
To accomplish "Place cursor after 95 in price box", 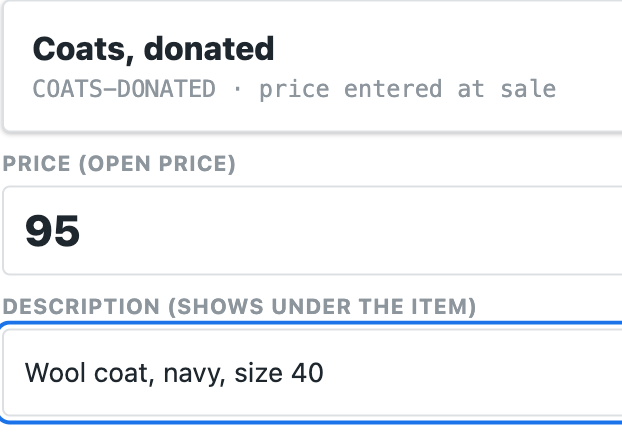I will pyautogui.click(x=81, y=231).
